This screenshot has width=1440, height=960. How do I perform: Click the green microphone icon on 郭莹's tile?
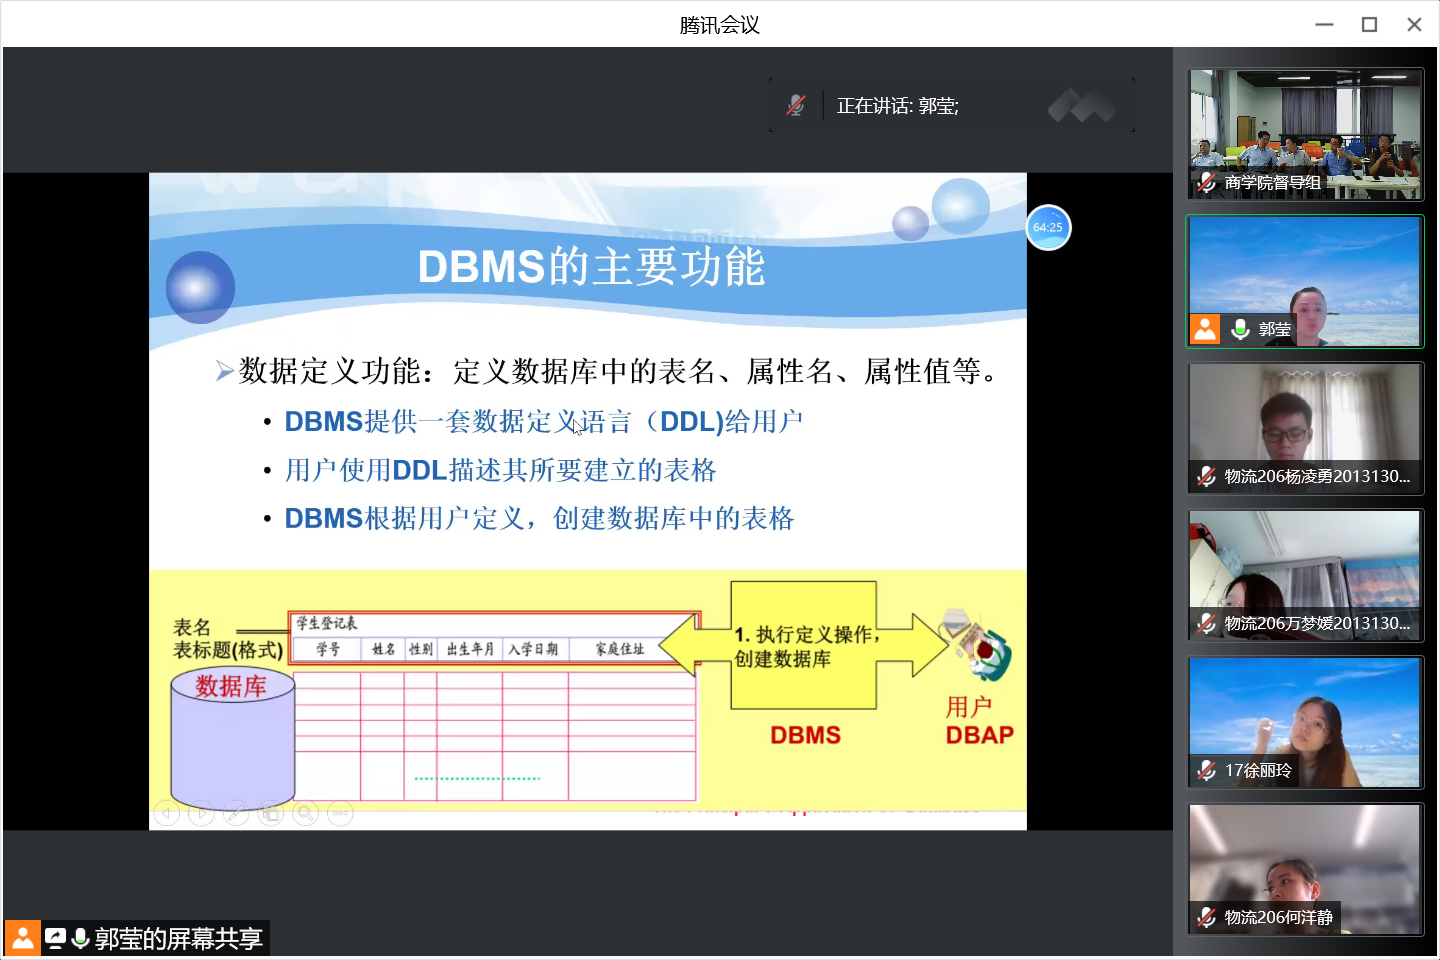tap(1240, 329)
